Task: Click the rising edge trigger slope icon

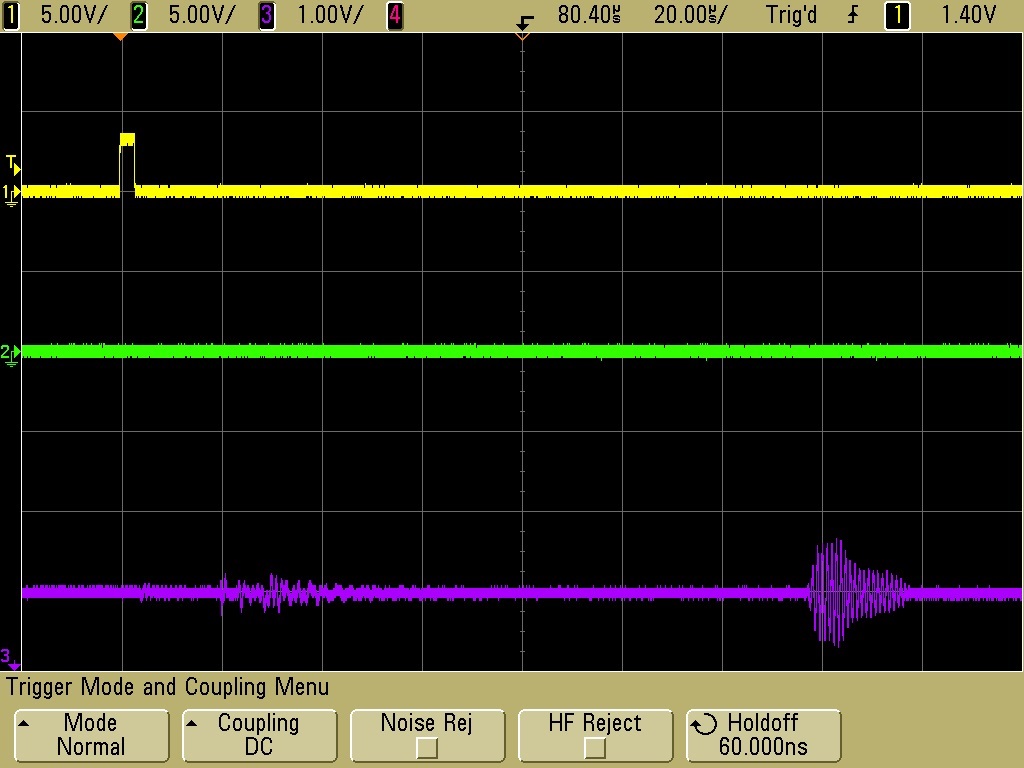Action: pos(854,15)
